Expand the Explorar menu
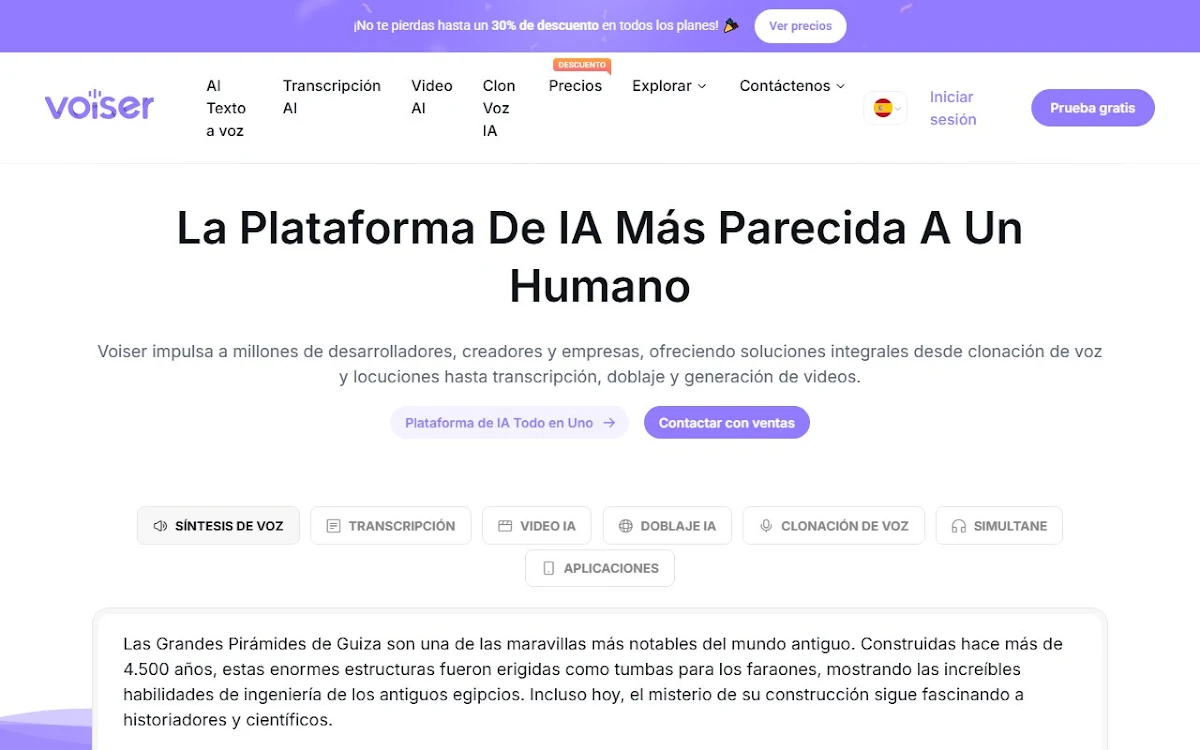This screenshot has height=750, width=1200. [x=669, y=86]
